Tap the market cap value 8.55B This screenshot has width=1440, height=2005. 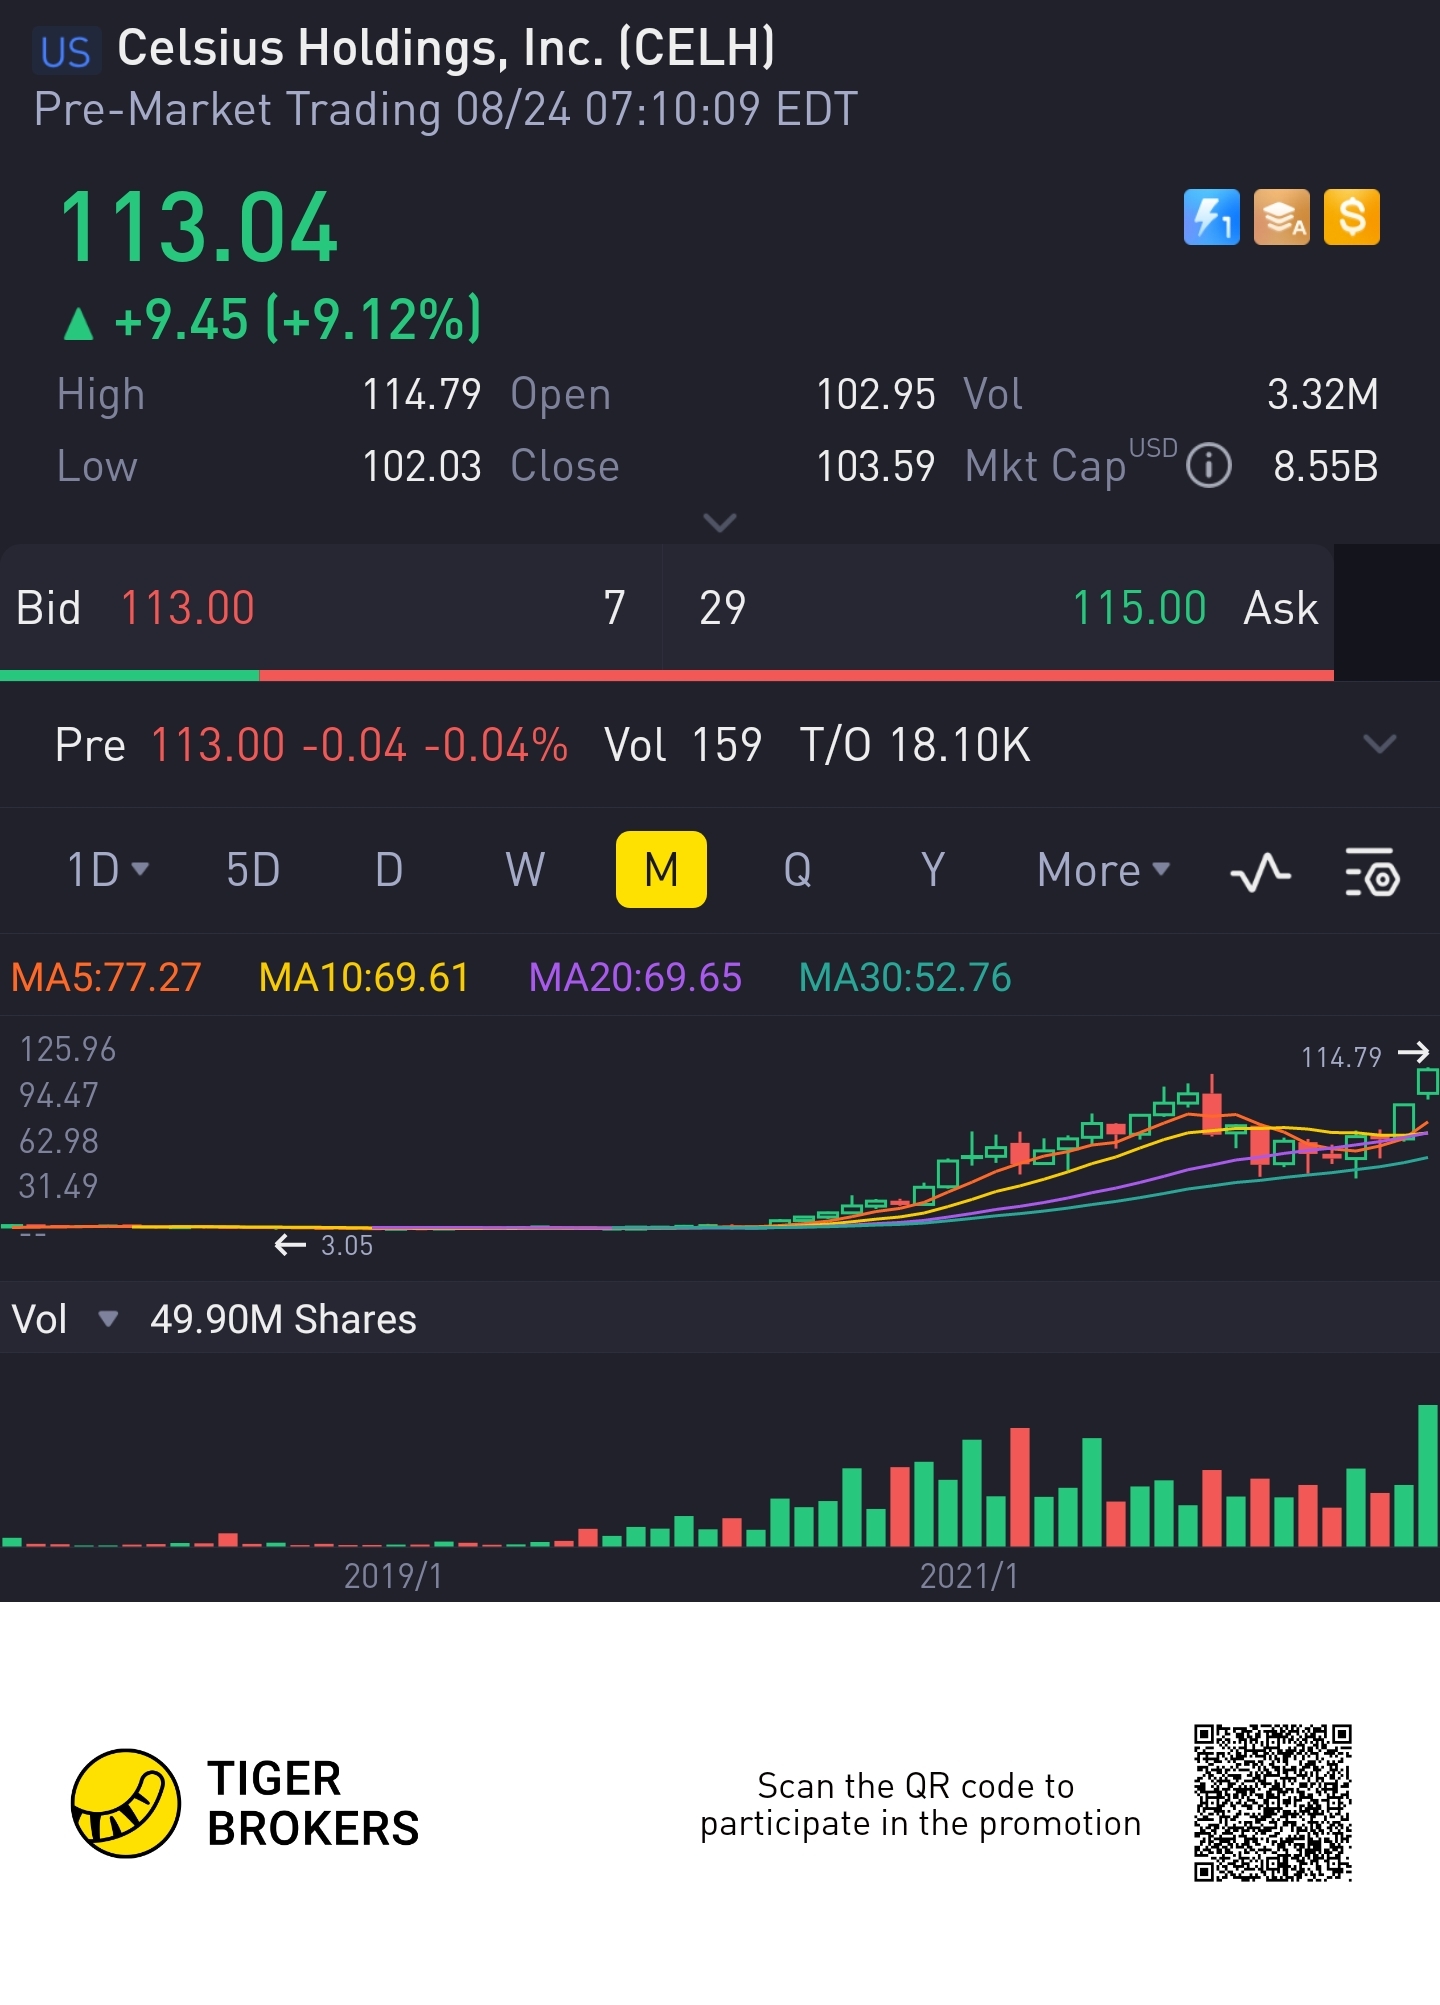(x=1326, y=467)
